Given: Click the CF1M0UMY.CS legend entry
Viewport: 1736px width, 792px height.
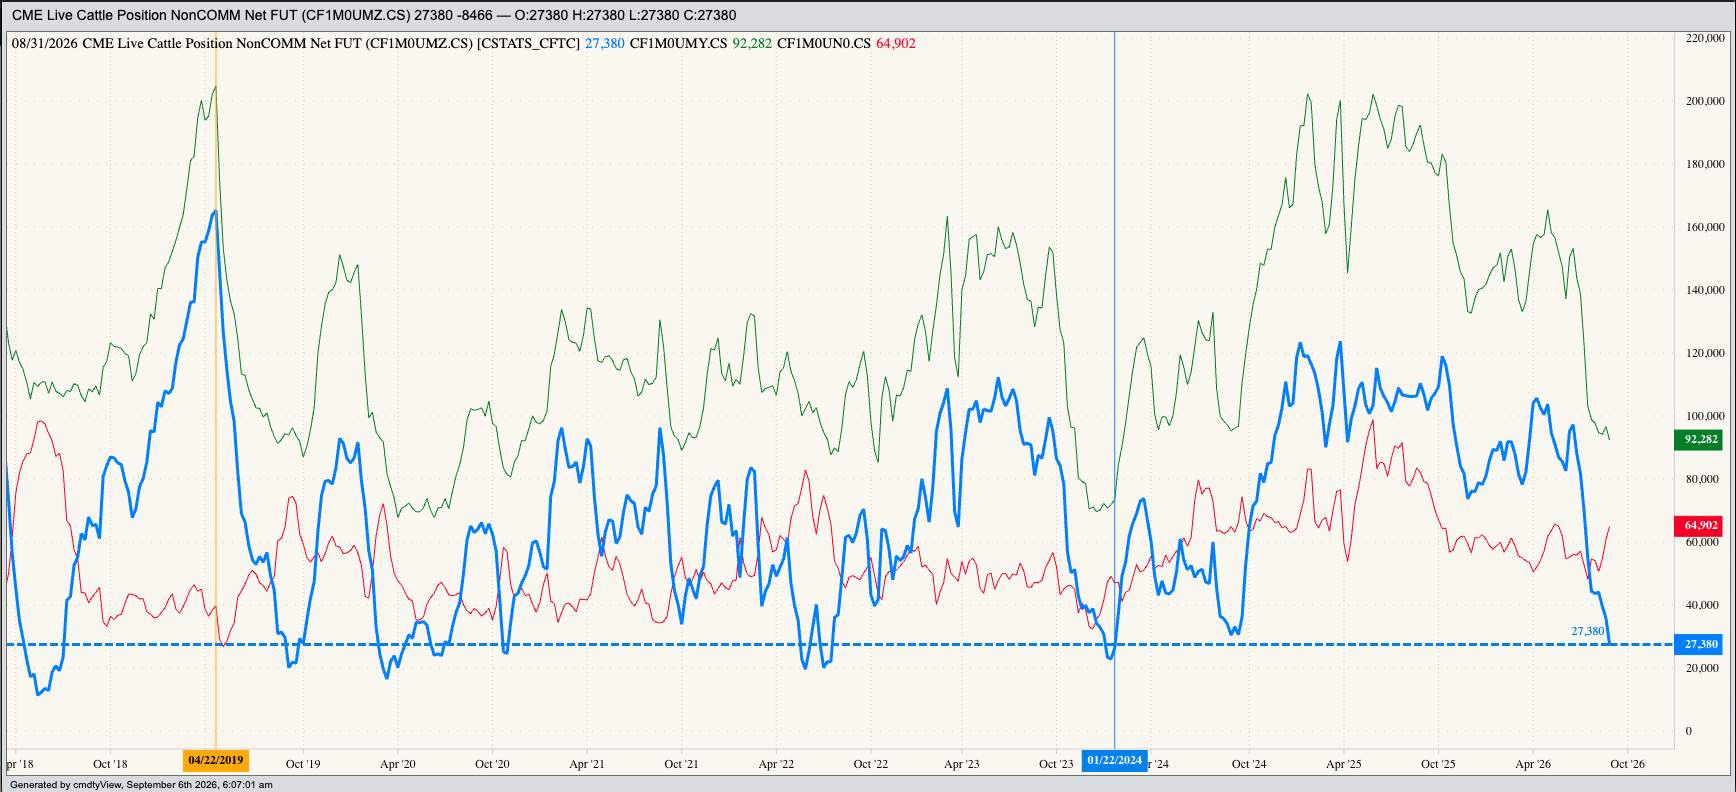Looking at the screenshot, I should pyautogui.click(x=678, y=43).
